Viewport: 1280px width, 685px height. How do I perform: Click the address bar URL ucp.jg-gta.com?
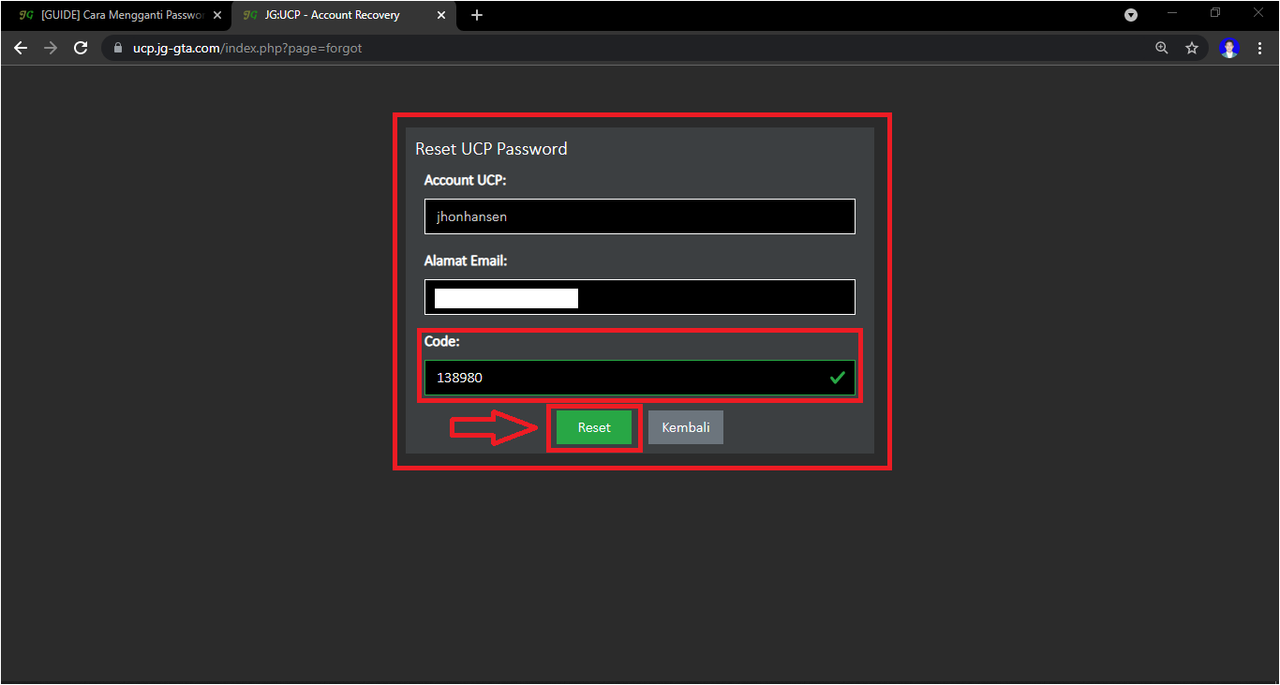(247, 48)
